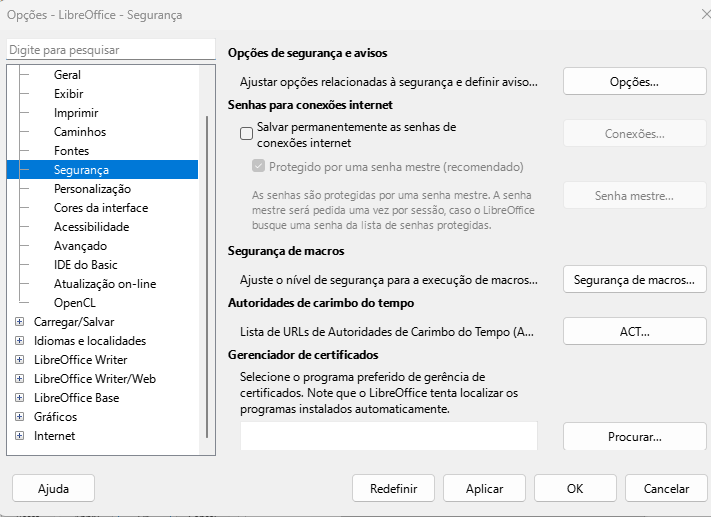Expand the Carregar/Salvar tree node
The height and width of the screenshot is (517, 711).
19,322
